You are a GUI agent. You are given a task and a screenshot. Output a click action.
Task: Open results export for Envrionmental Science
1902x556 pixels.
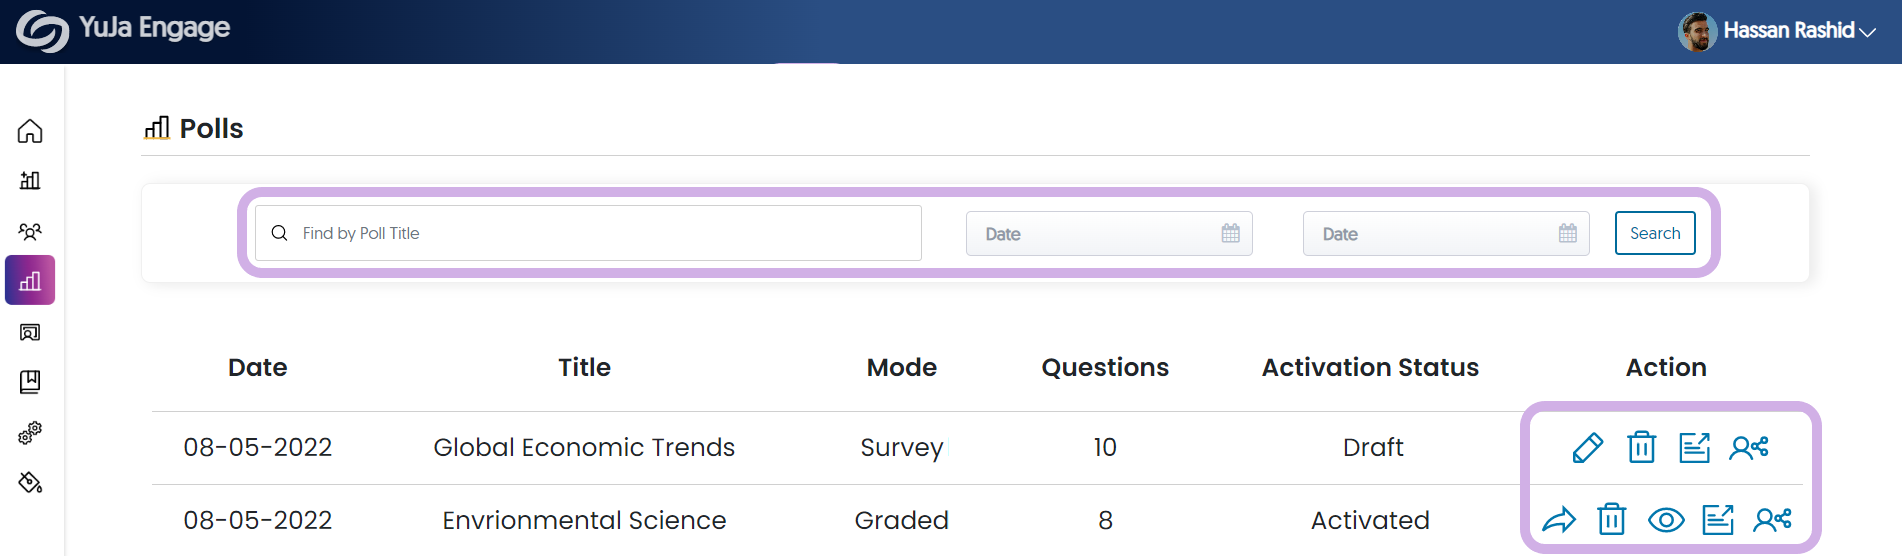pos(1718,520)
